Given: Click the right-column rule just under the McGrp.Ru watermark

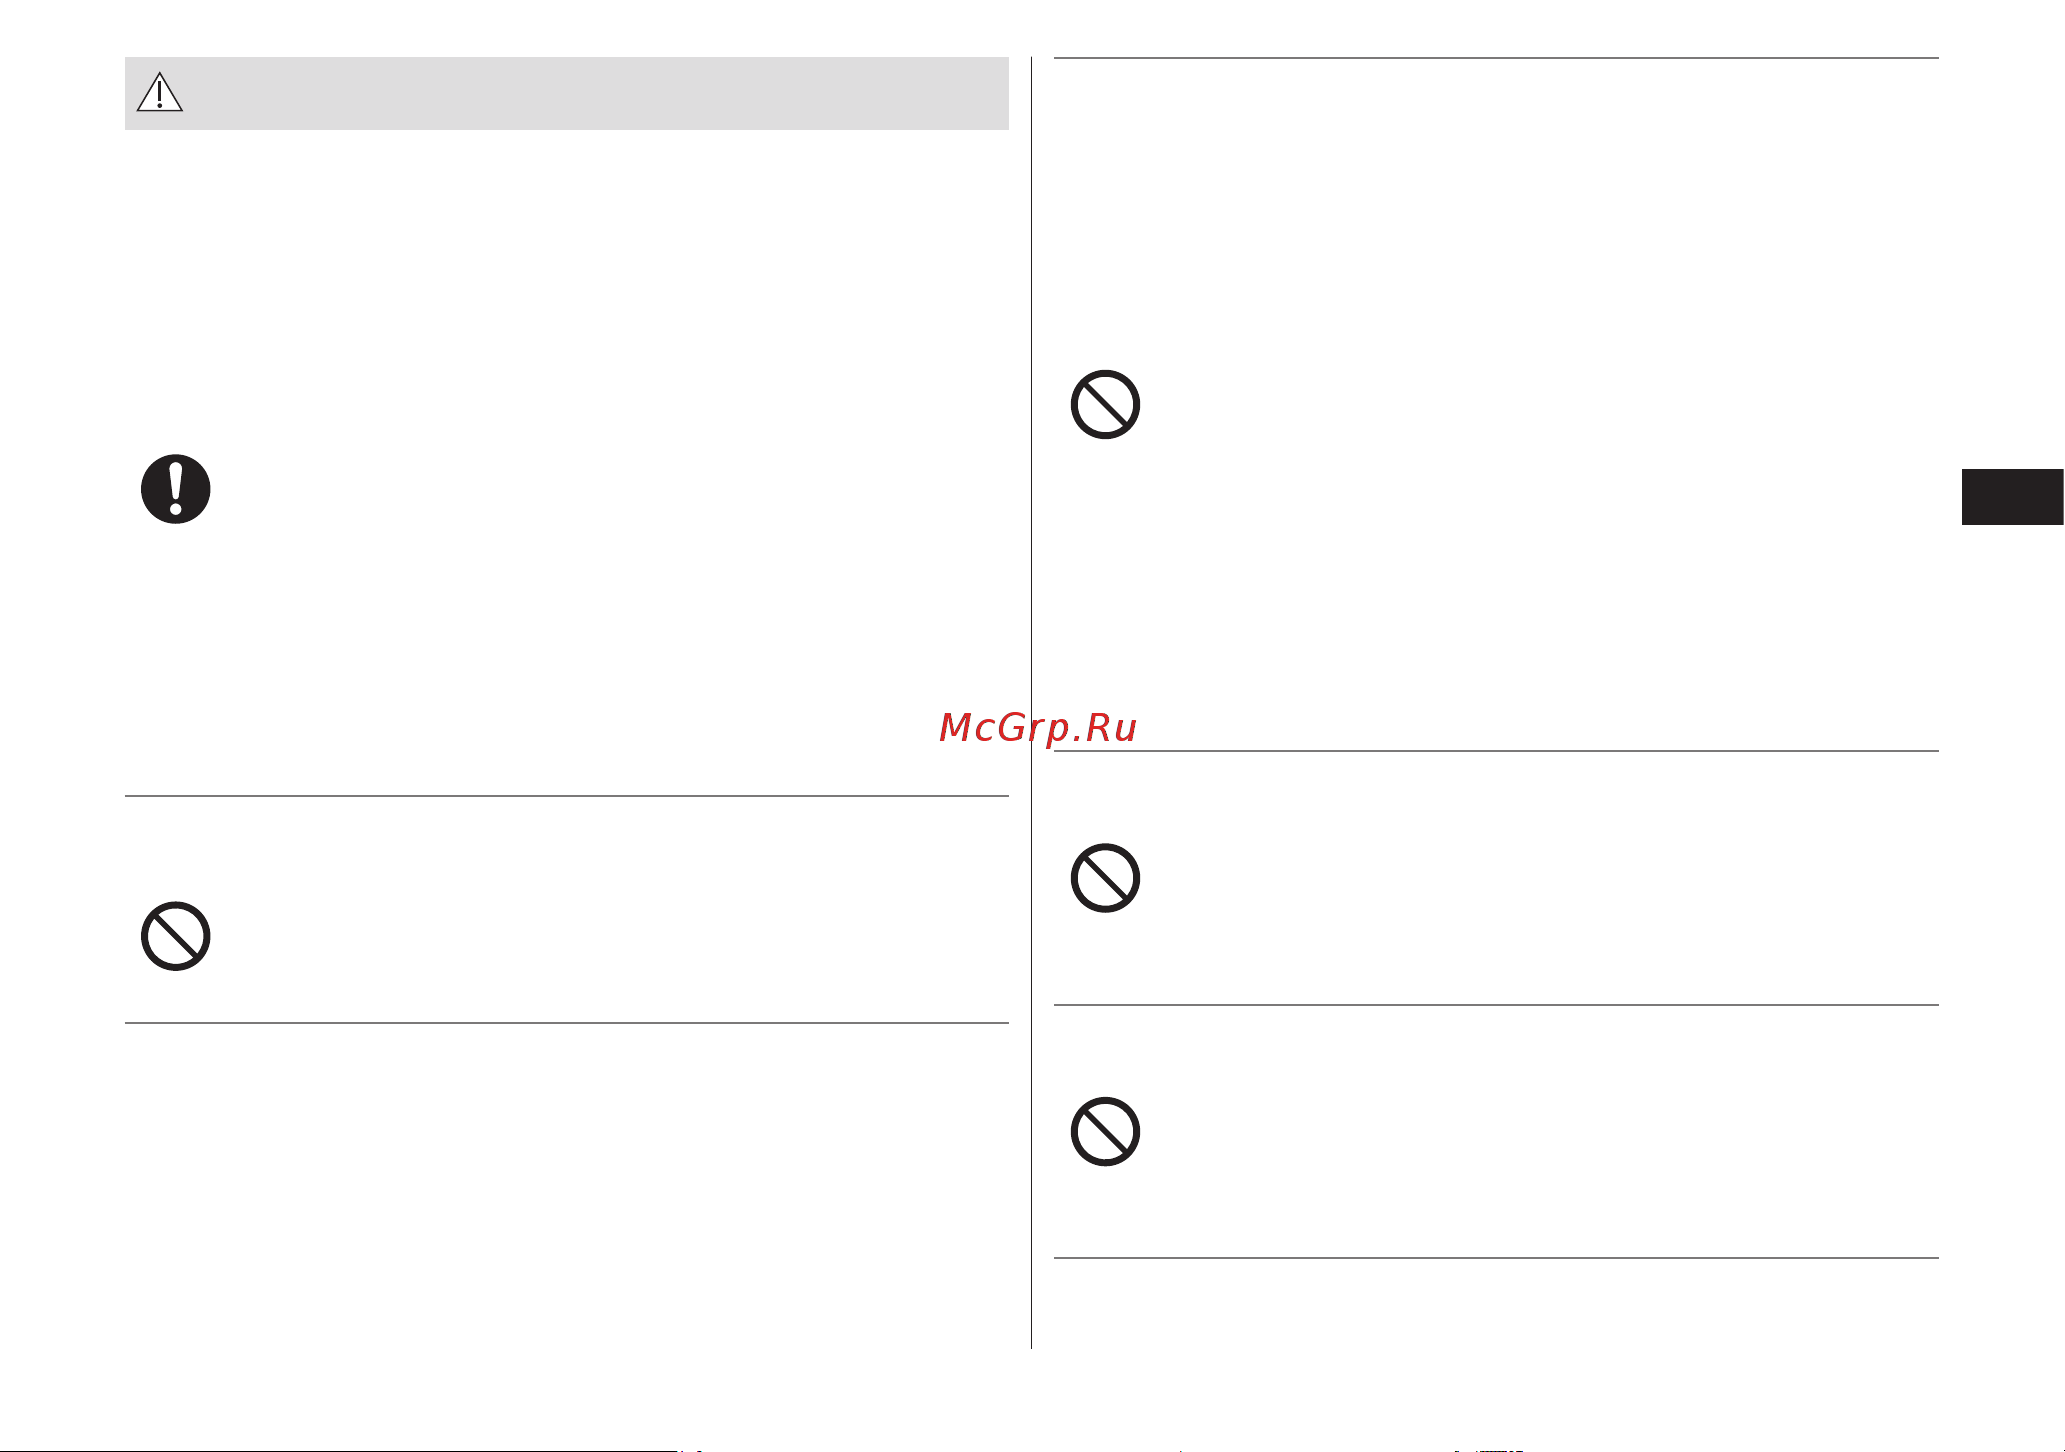Looking at the screenshot, I should pos(1497,751).
